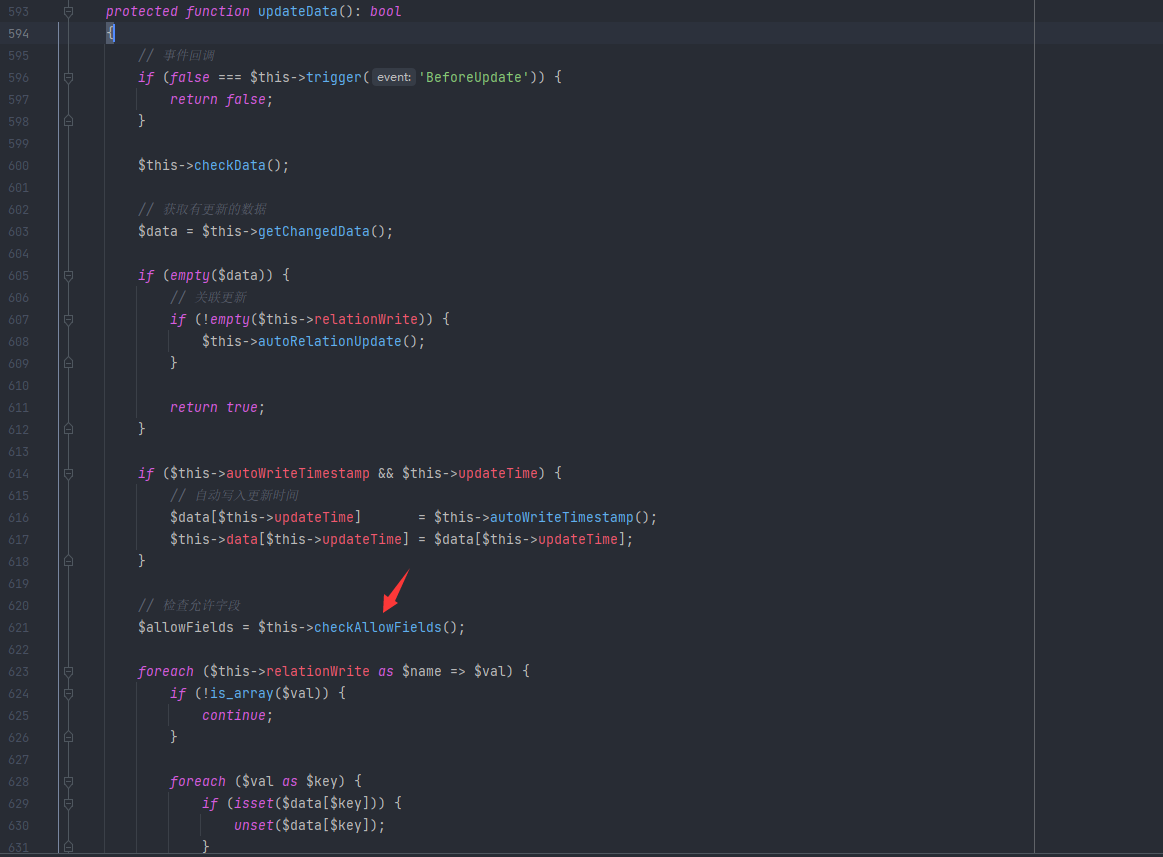Place the cursor on the 'BeforeUpdate' string
The height and width of the screenshot is (857, 1163).
click(x=473, y=77)
